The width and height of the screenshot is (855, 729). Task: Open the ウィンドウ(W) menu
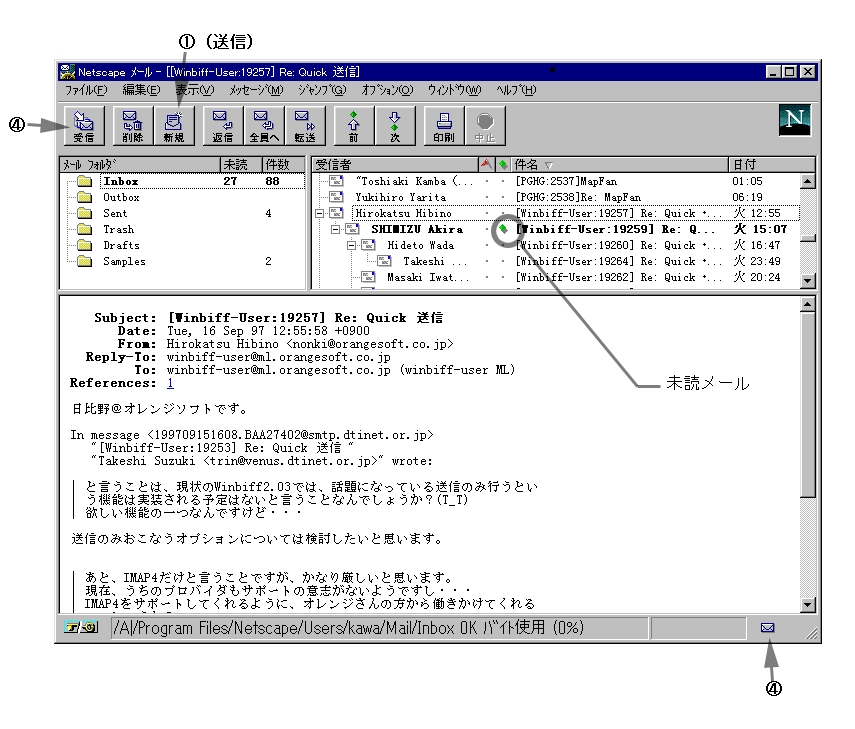(454, 90)
